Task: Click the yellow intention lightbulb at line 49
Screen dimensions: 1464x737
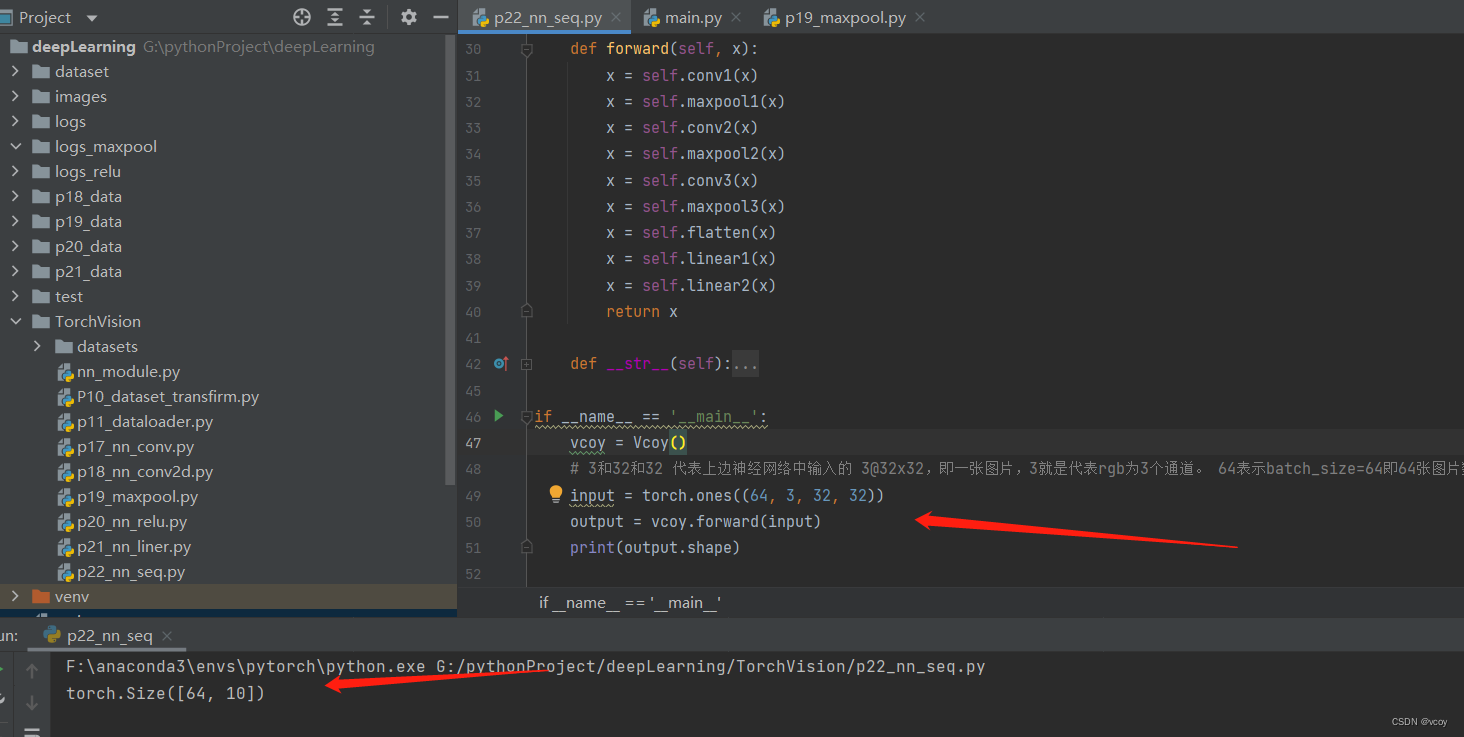Action: (557, 494)
